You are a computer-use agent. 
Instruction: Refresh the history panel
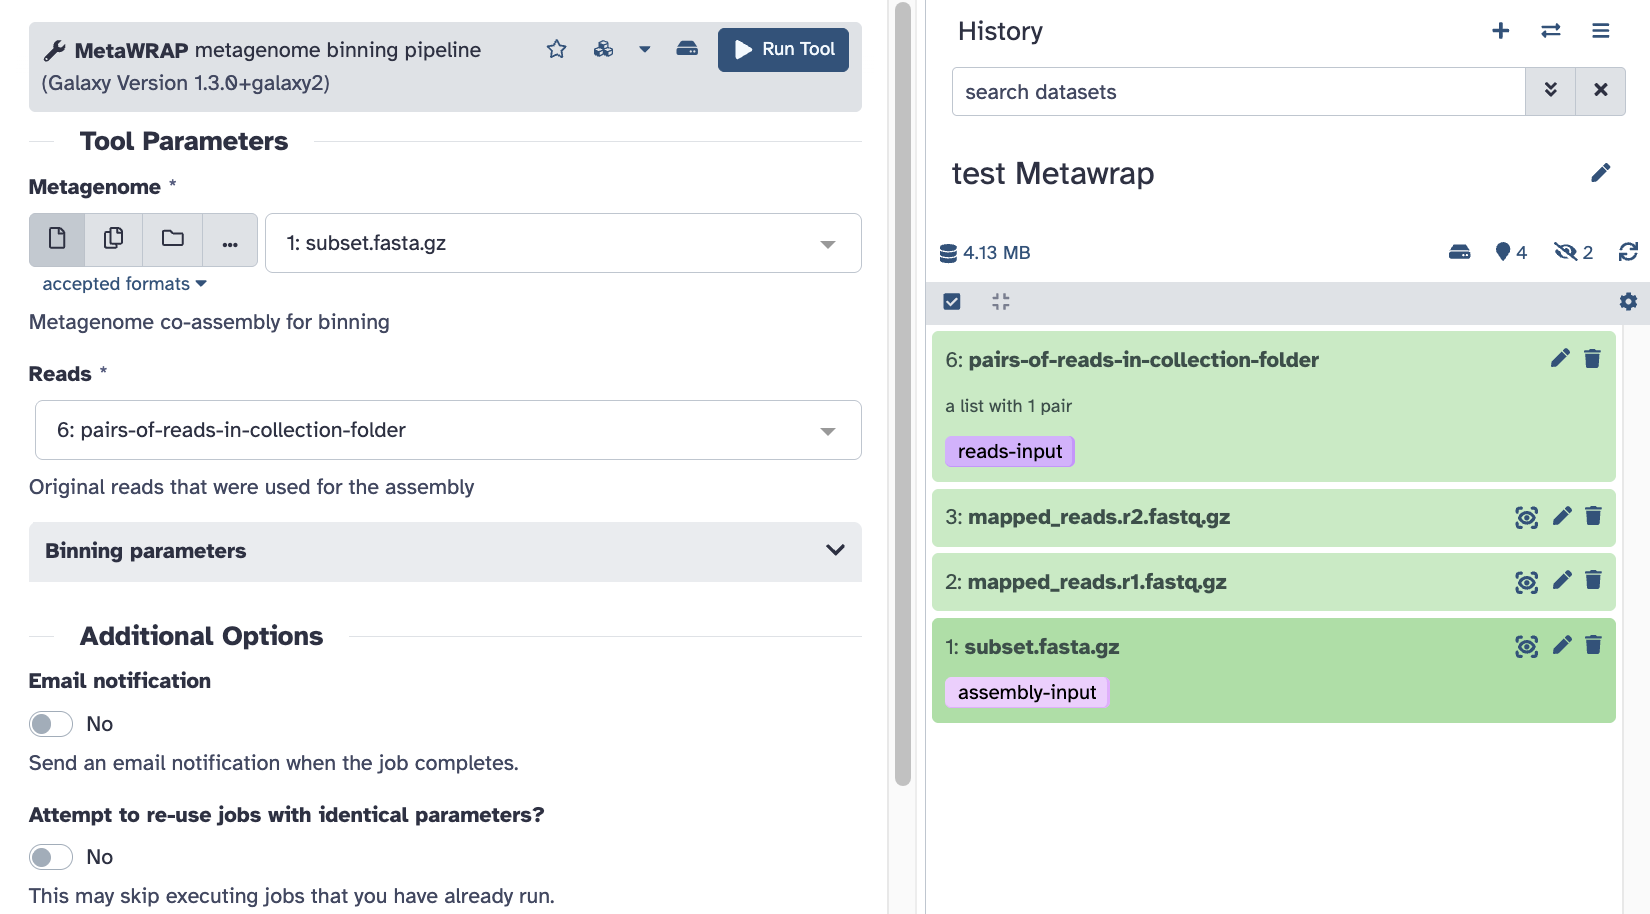1628,252
